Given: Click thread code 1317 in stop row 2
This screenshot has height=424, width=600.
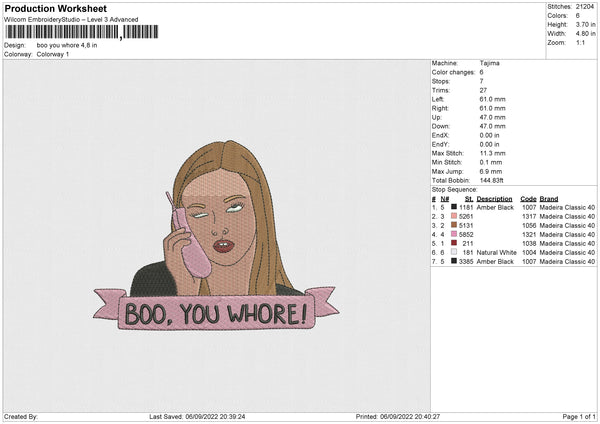Looking at the screenshot, I should (x=529, y=217).
